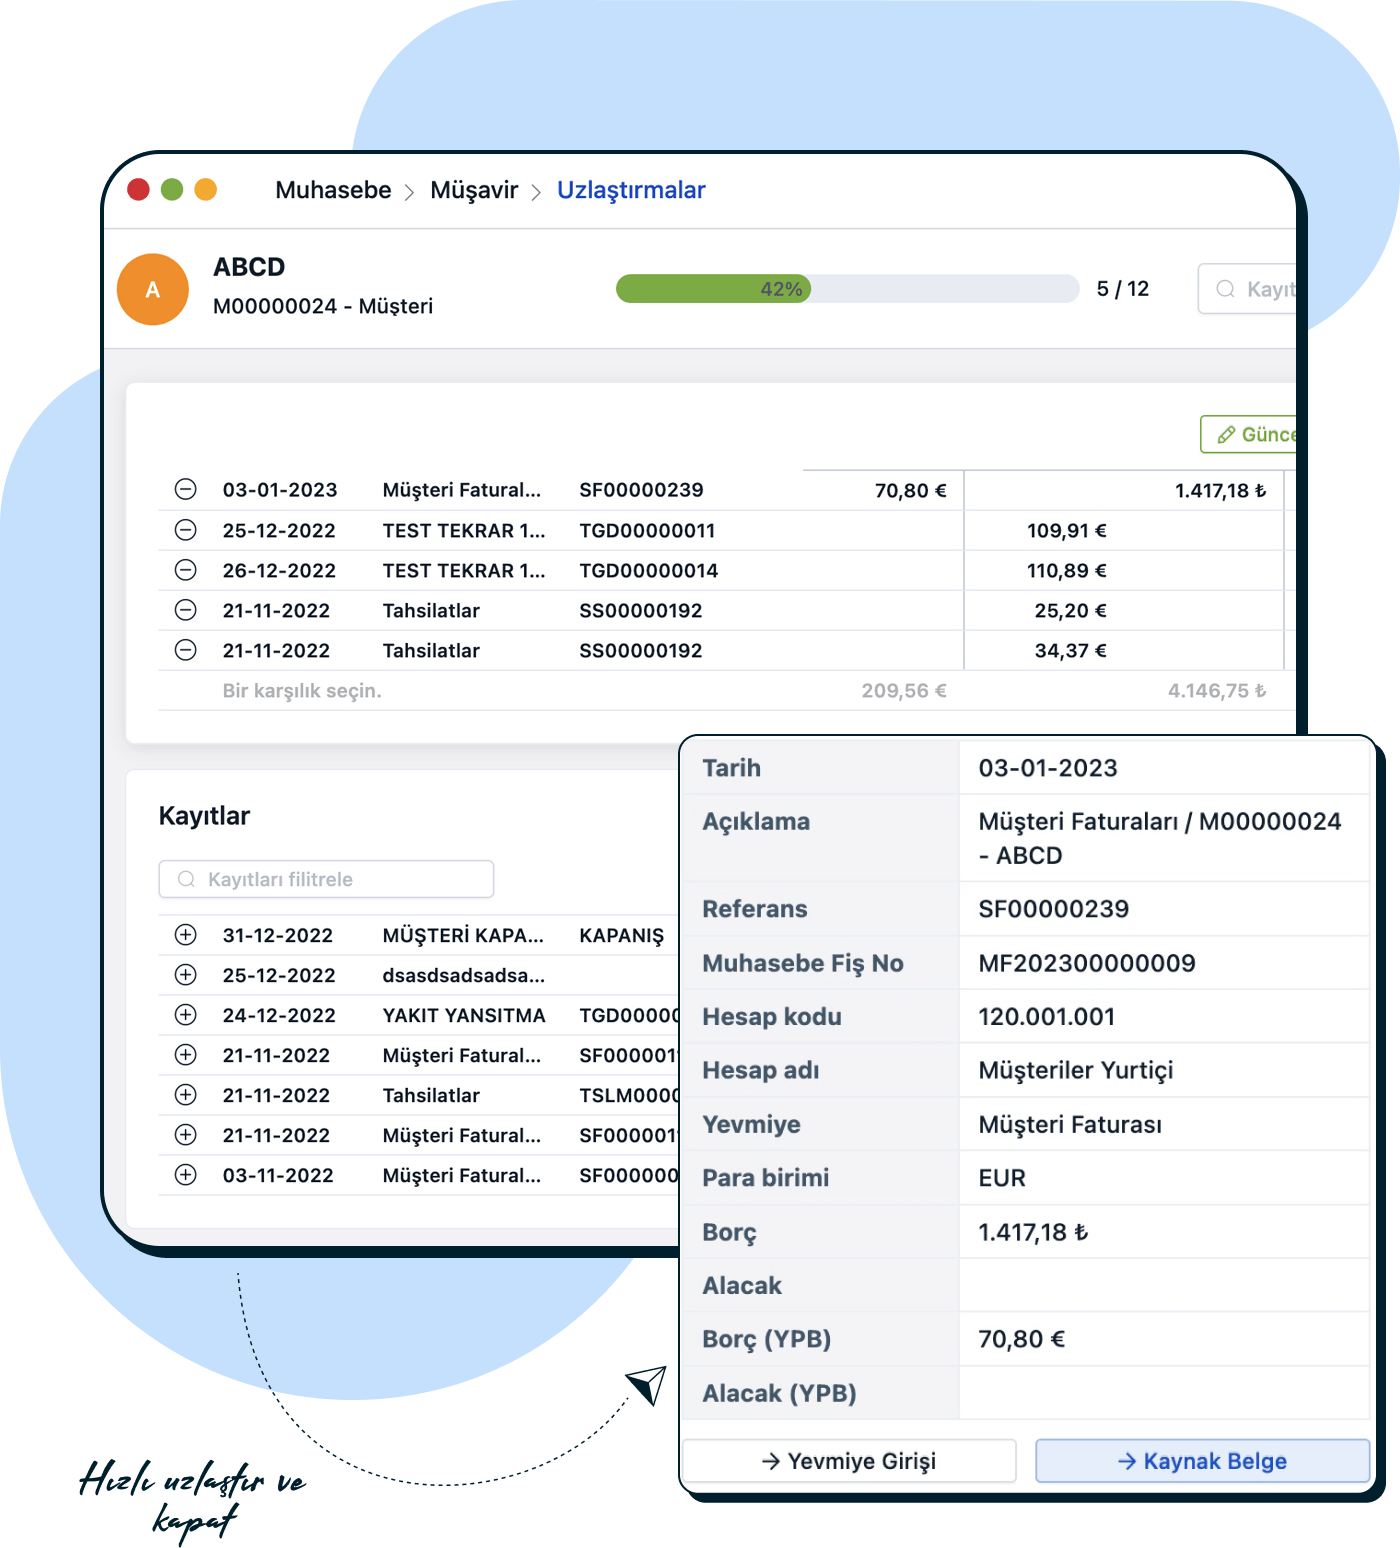Open Uzlaştırmalar breadcrumb link
This screenshot has width=1400, height=1548.
pyautogui.click(x=631, y=190)
